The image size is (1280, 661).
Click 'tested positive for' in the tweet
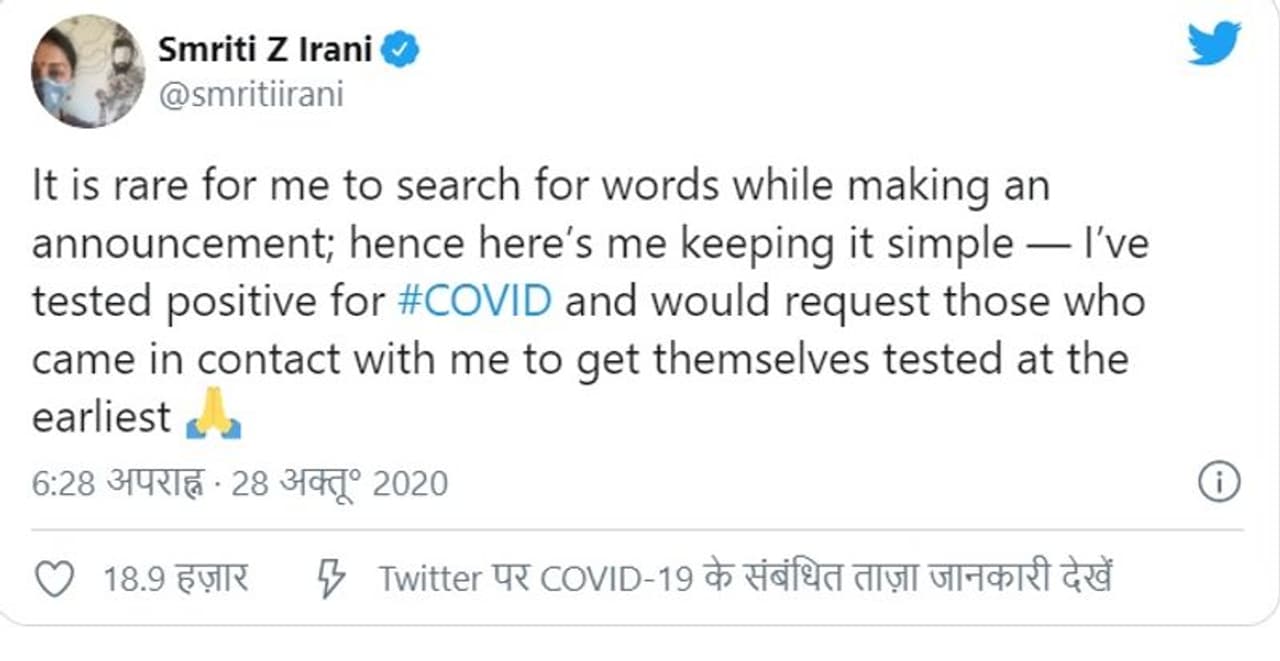point(207,301)
